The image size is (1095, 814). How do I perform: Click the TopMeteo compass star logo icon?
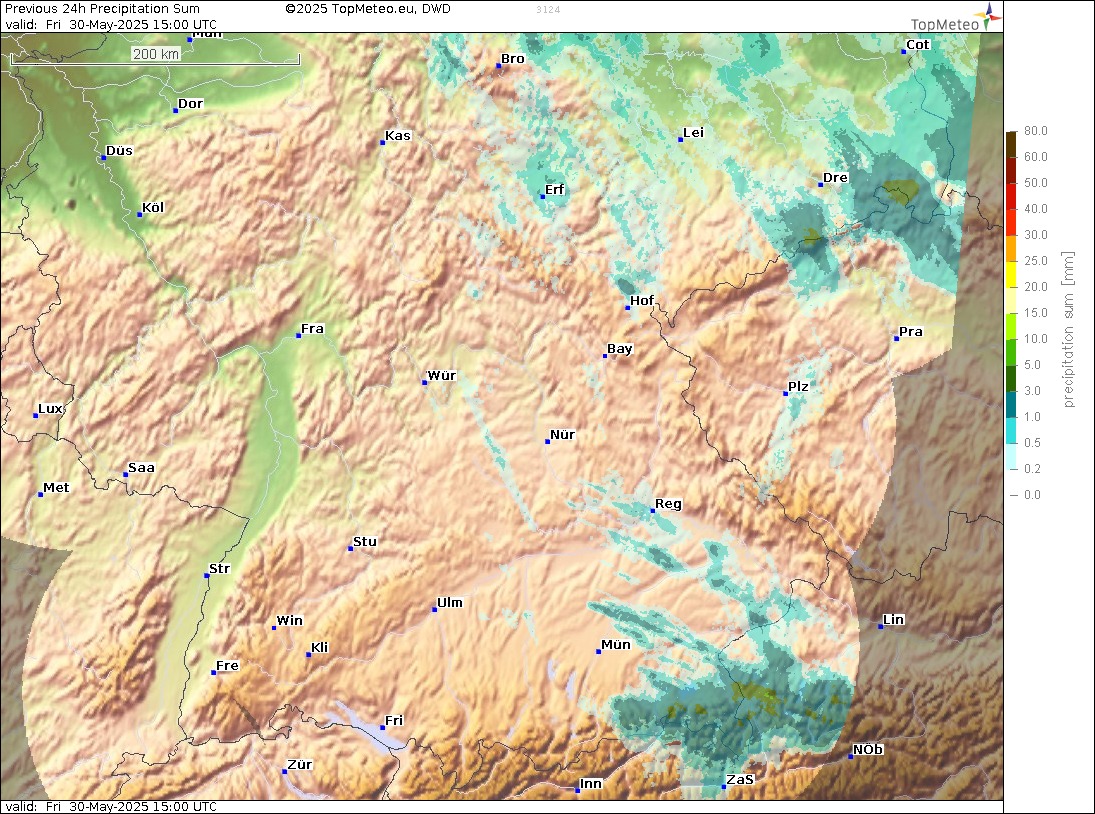(990, 15)
